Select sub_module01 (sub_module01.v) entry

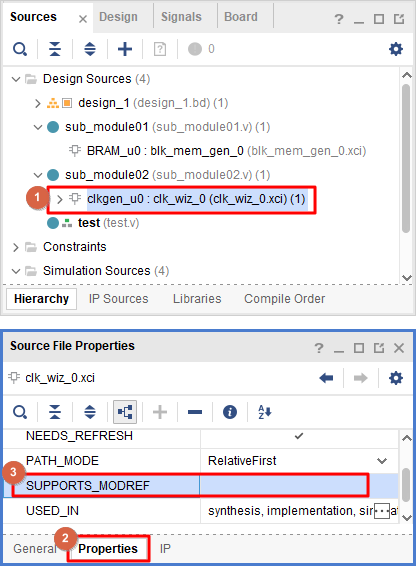[x=168, y=127]
